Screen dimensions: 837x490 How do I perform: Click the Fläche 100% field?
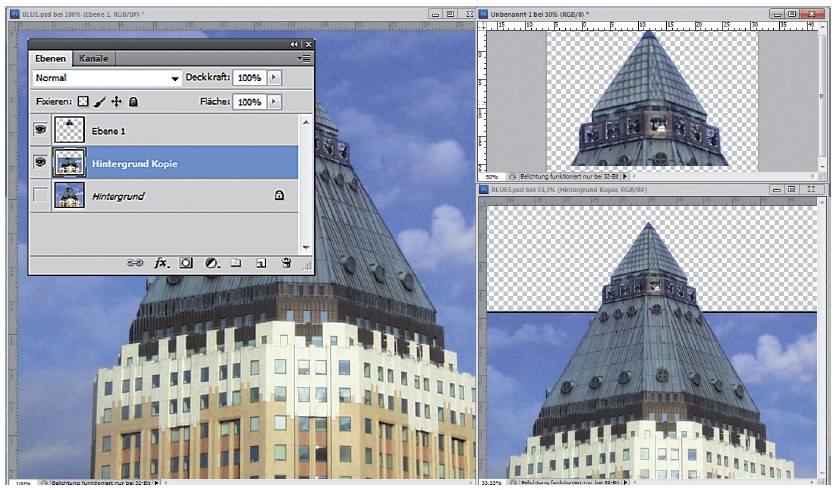pyautogui.click(x=249, y=102)
